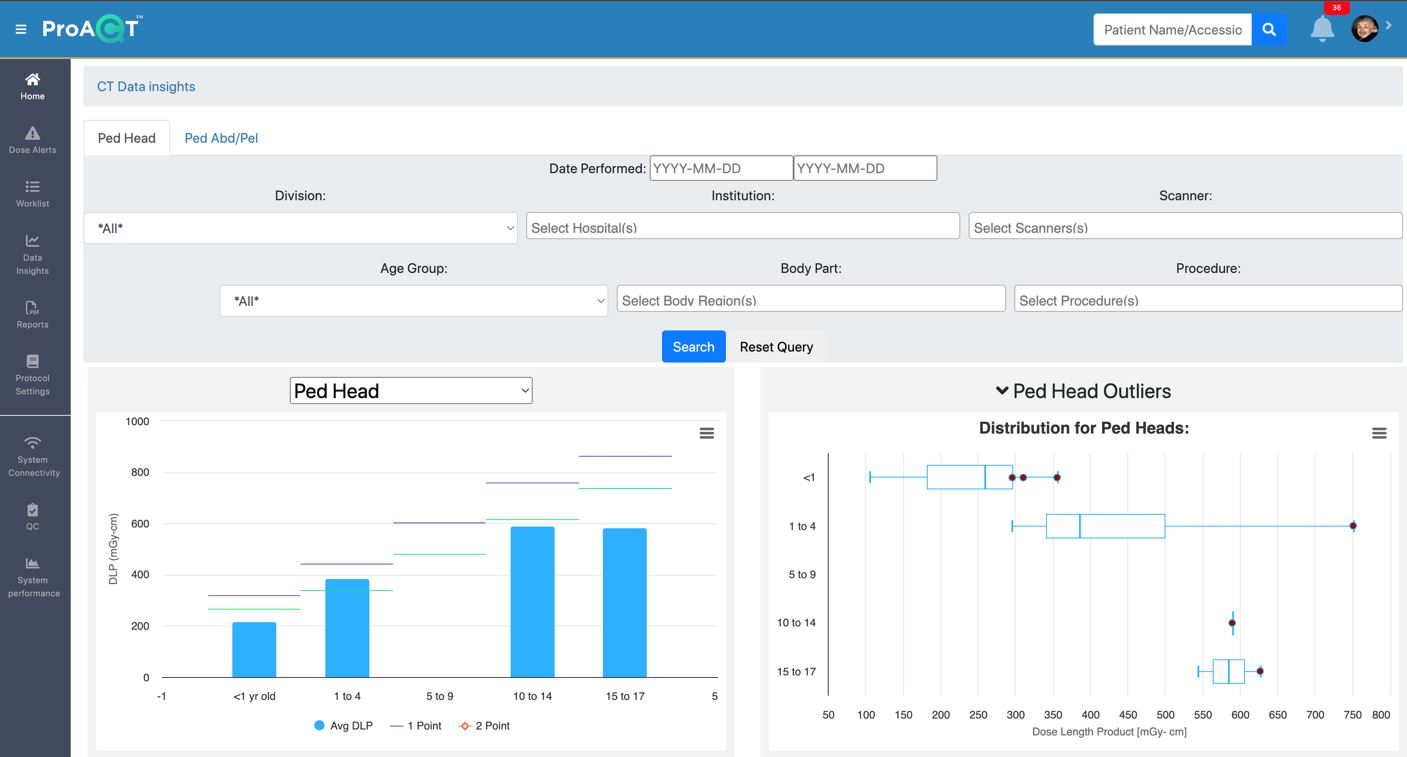Click the <1 row box in distribution plot
Viewport: 1407px width, 757px height.
tap(970, 477)
